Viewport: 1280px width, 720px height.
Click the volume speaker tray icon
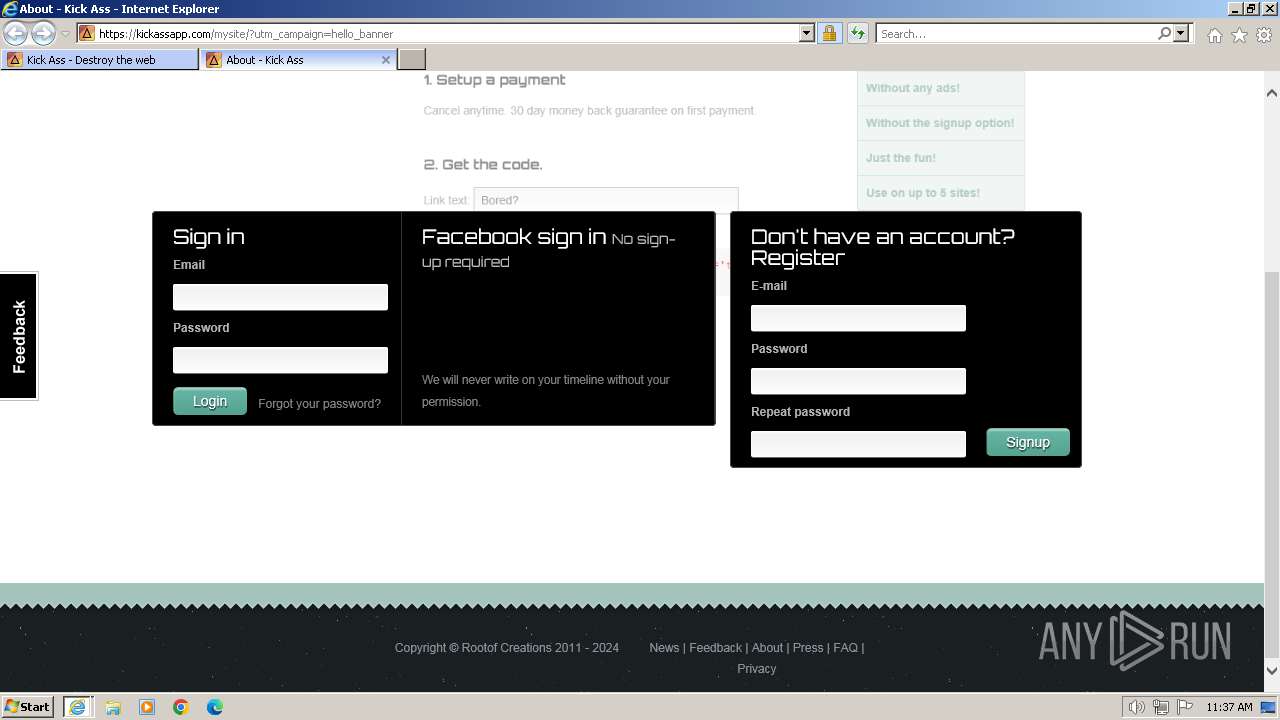1137,707
